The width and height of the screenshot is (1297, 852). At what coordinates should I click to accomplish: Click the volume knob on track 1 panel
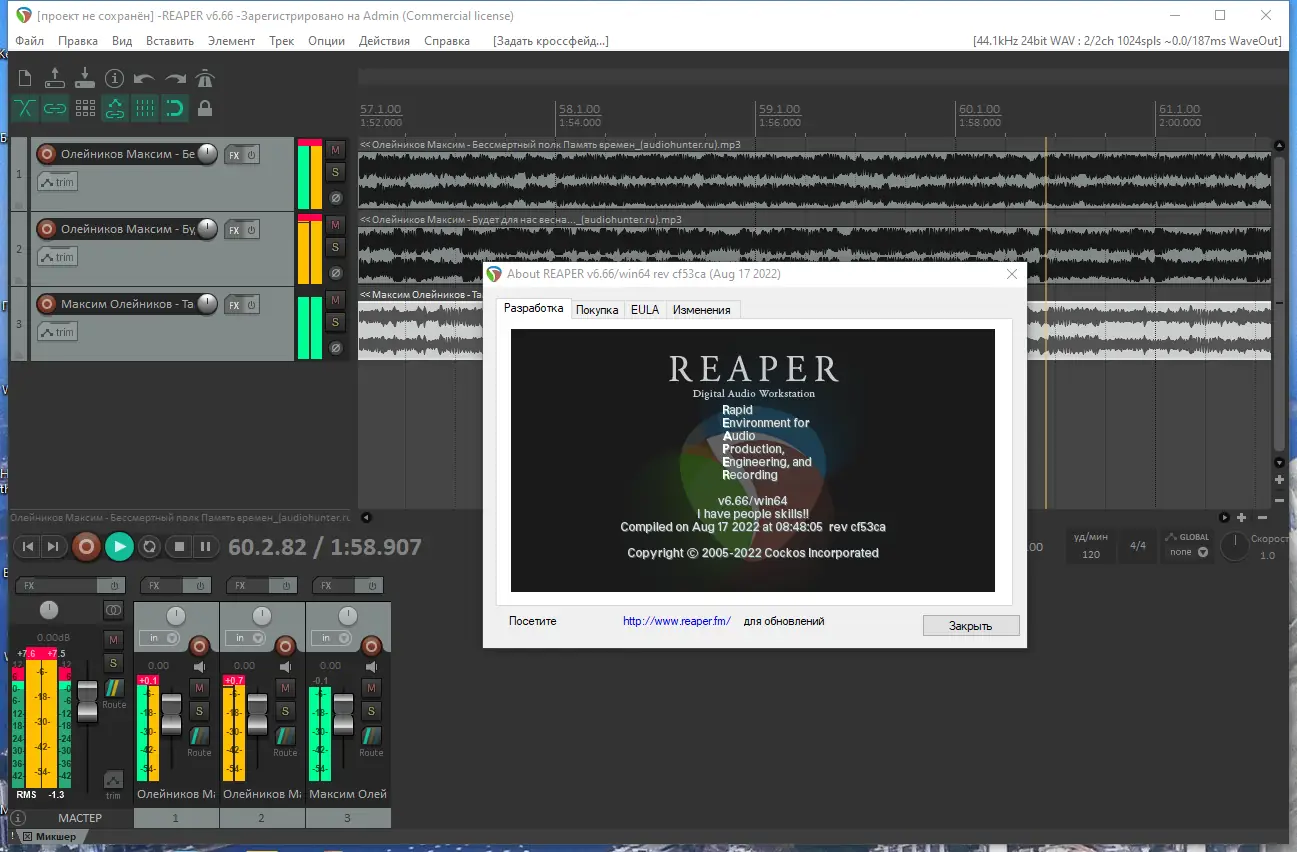pyautogui.click(x=207, y=154)
